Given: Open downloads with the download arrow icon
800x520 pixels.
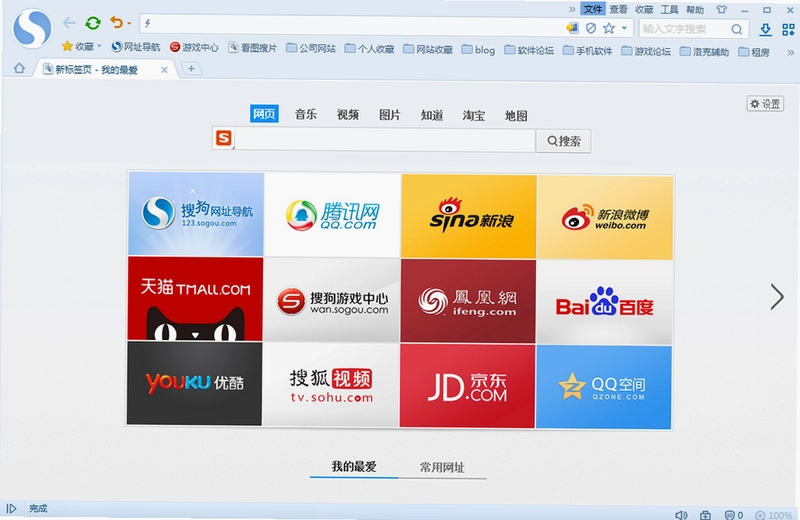Looking at the screenshot, I should pos(765,29).
